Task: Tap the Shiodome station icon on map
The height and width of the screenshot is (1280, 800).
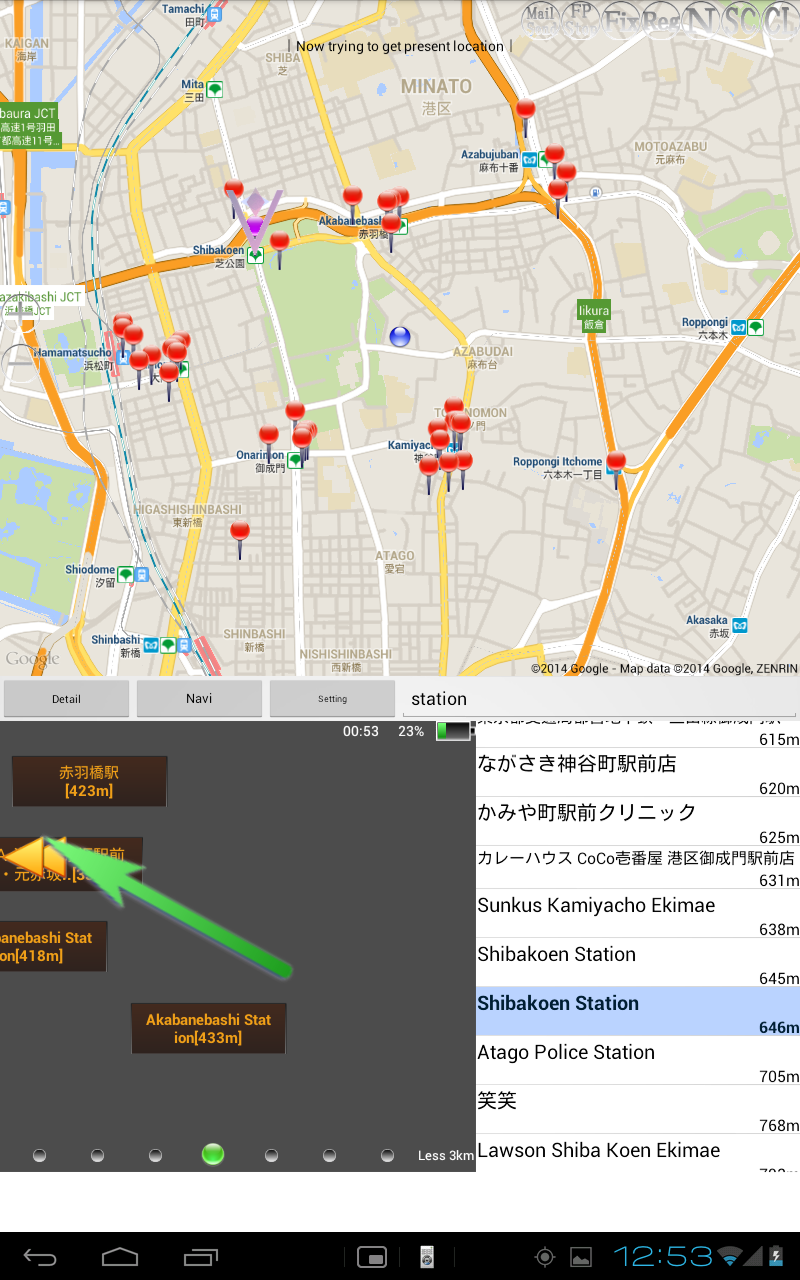Action: tap(134, 574)
